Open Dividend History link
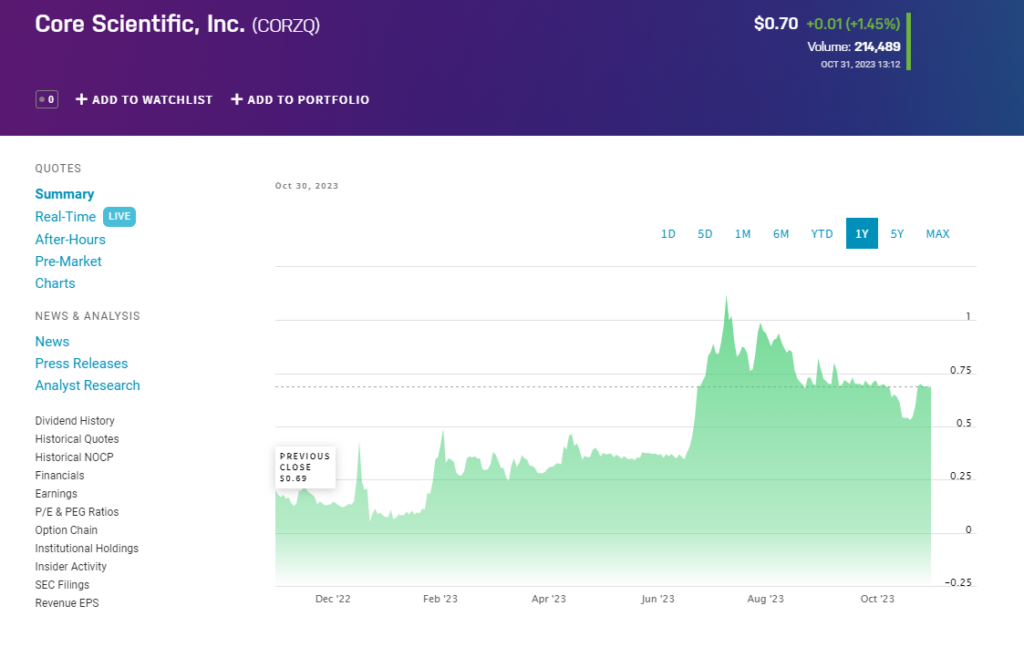Screen dimensions: 1024x647 75,421
